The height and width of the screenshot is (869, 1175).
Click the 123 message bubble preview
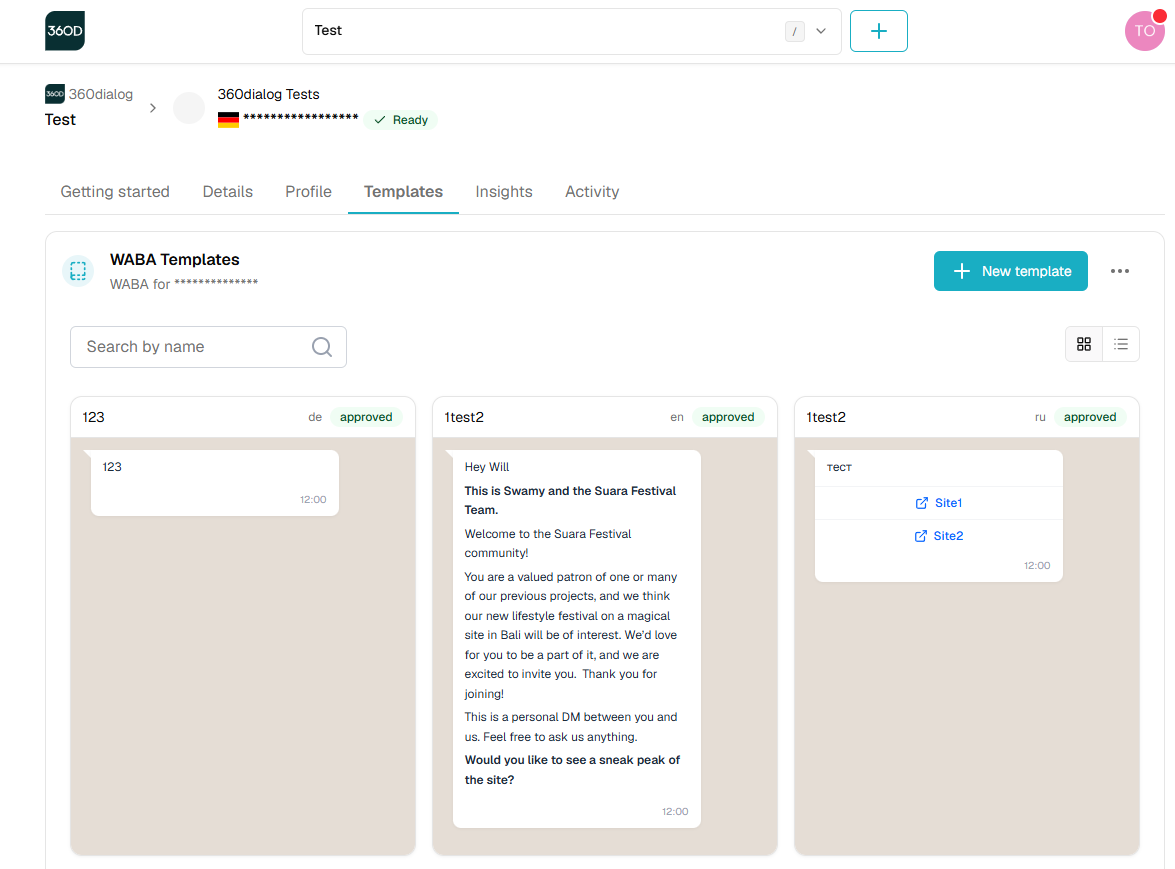point(215,483)
